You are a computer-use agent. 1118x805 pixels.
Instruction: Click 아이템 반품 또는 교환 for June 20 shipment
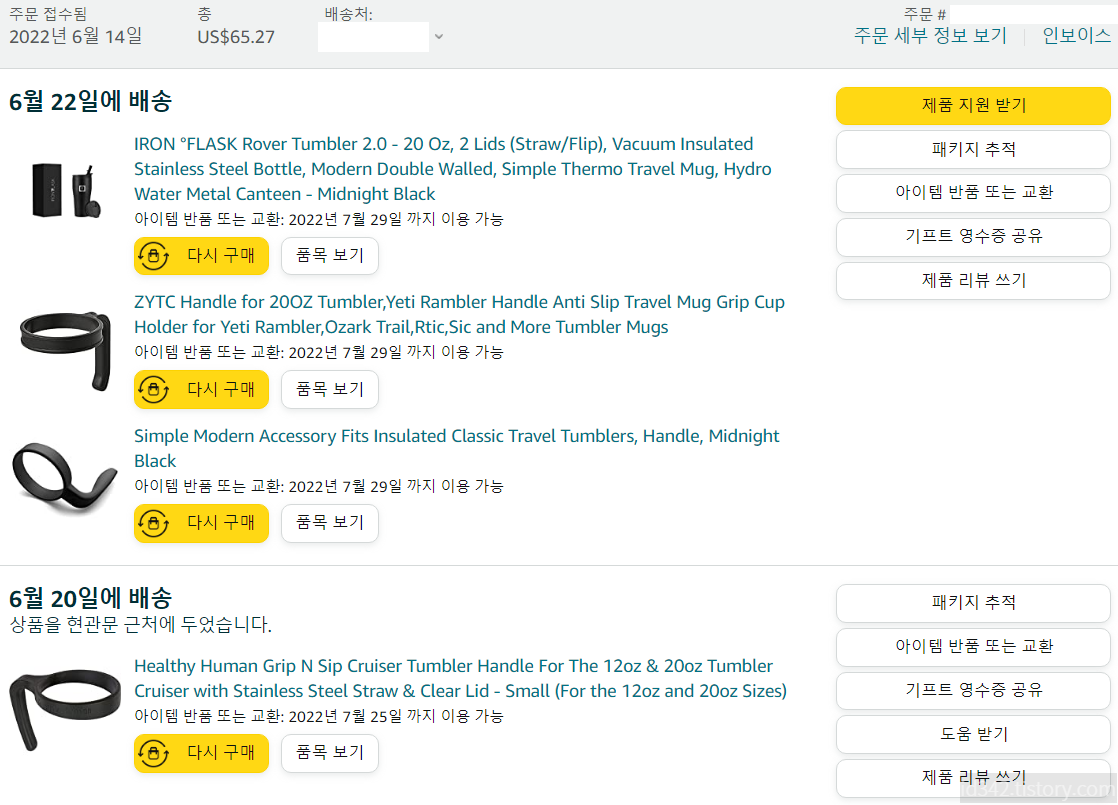(973, 647)
